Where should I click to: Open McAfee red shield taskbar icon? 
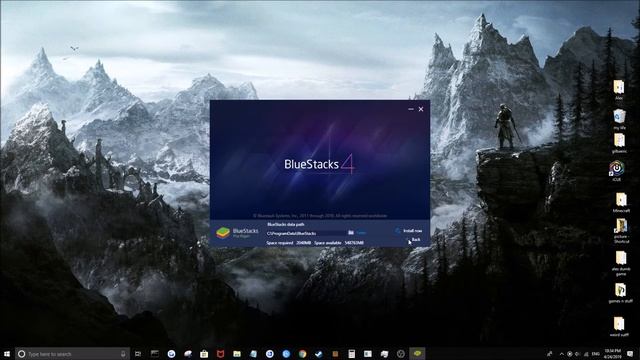click(220, 354)
